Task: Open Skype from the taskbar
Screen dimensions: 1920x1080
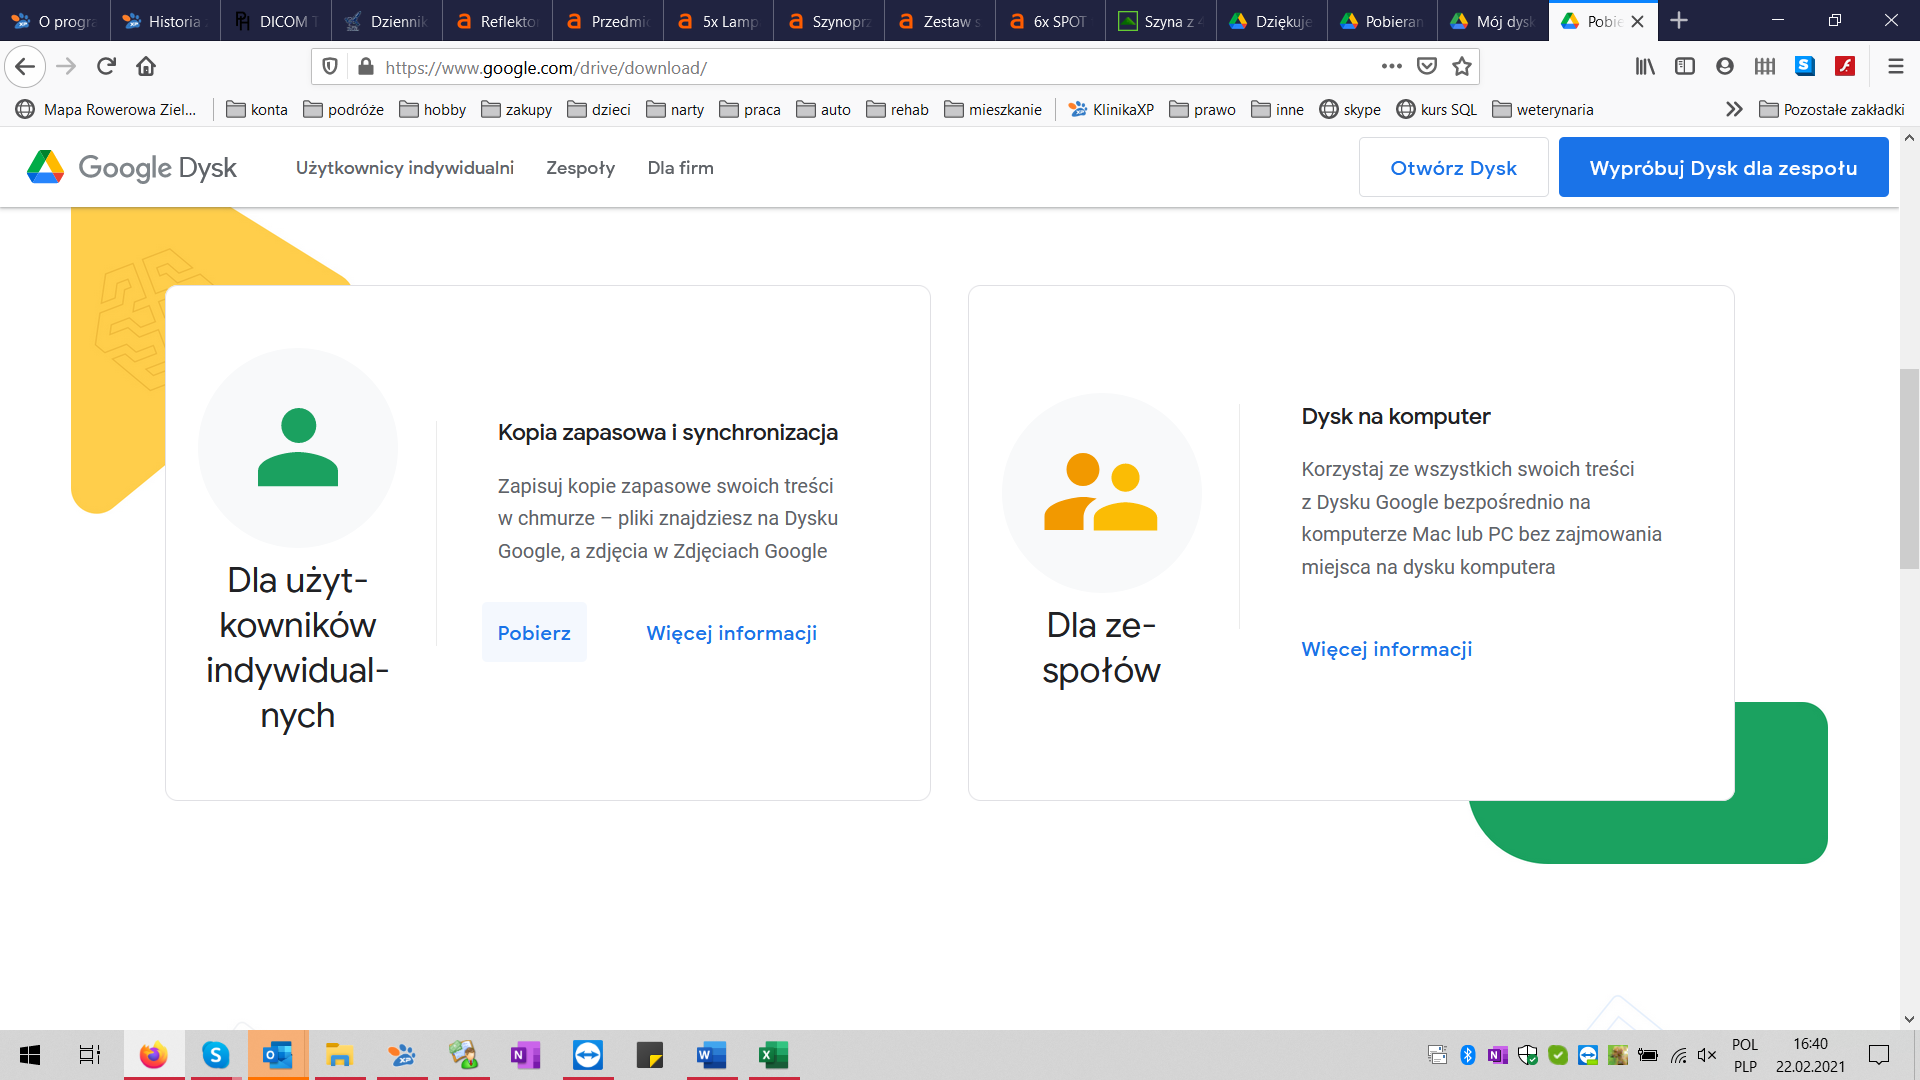Action: (215, 1055)
